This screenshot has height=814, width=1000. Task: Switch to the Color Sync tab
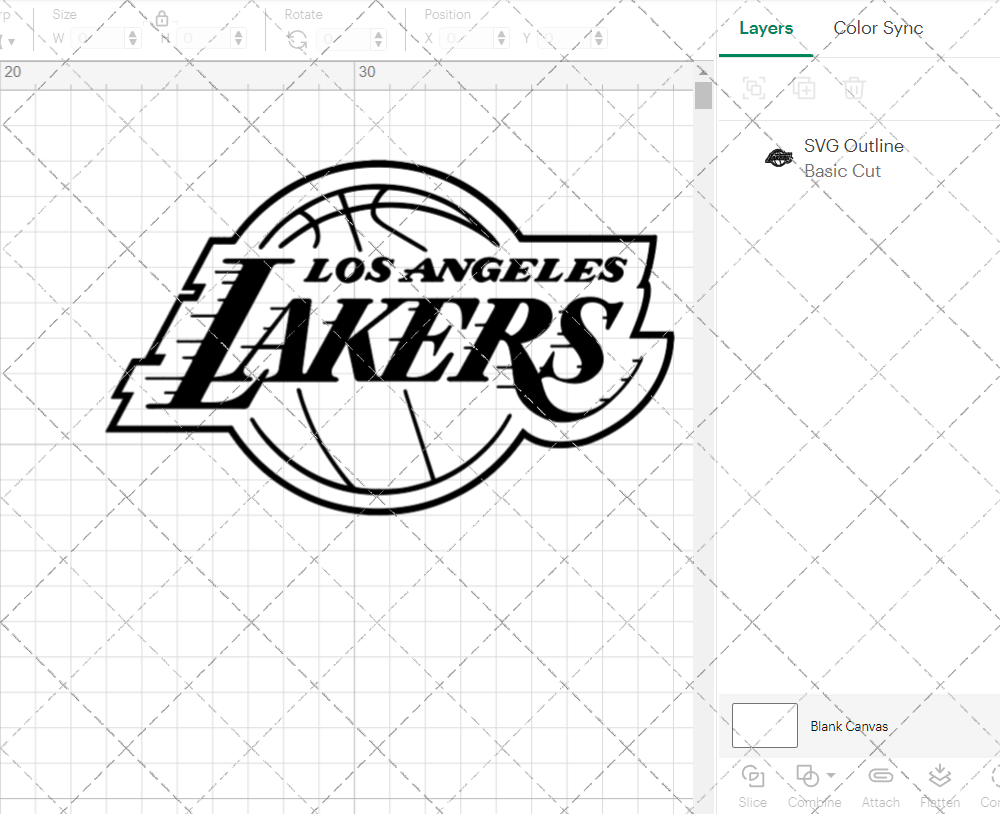[x=878, y=28]
